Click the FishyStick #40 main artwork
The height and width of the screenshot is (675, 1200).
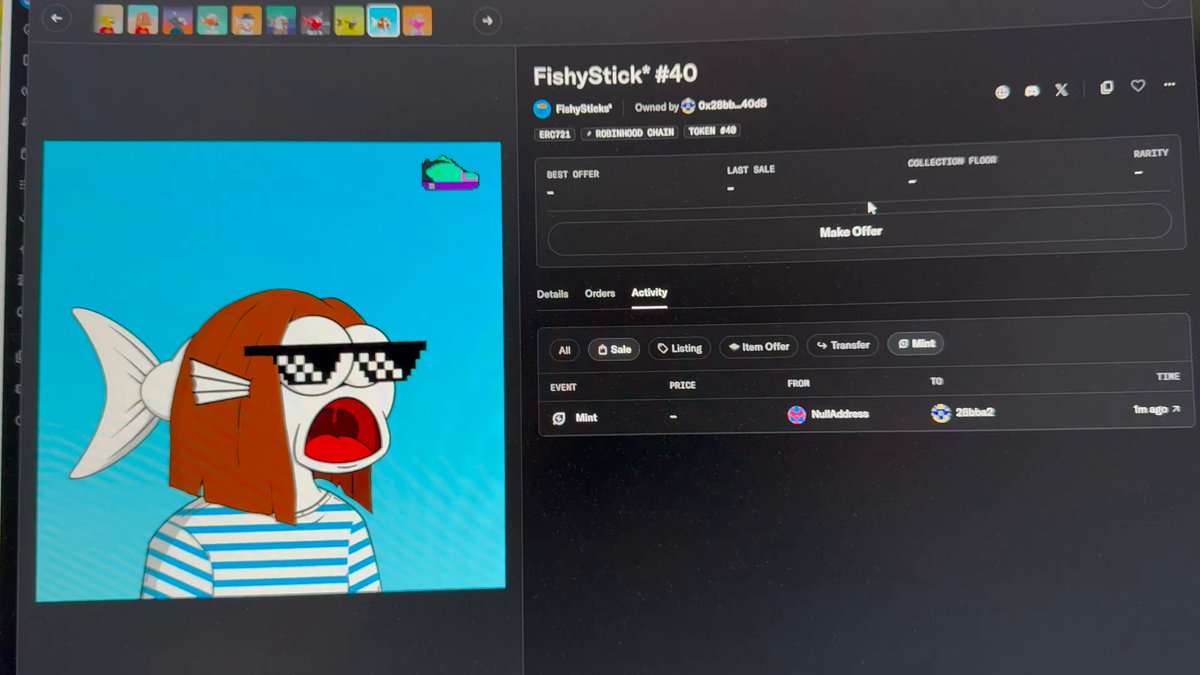tap(270, 372)
